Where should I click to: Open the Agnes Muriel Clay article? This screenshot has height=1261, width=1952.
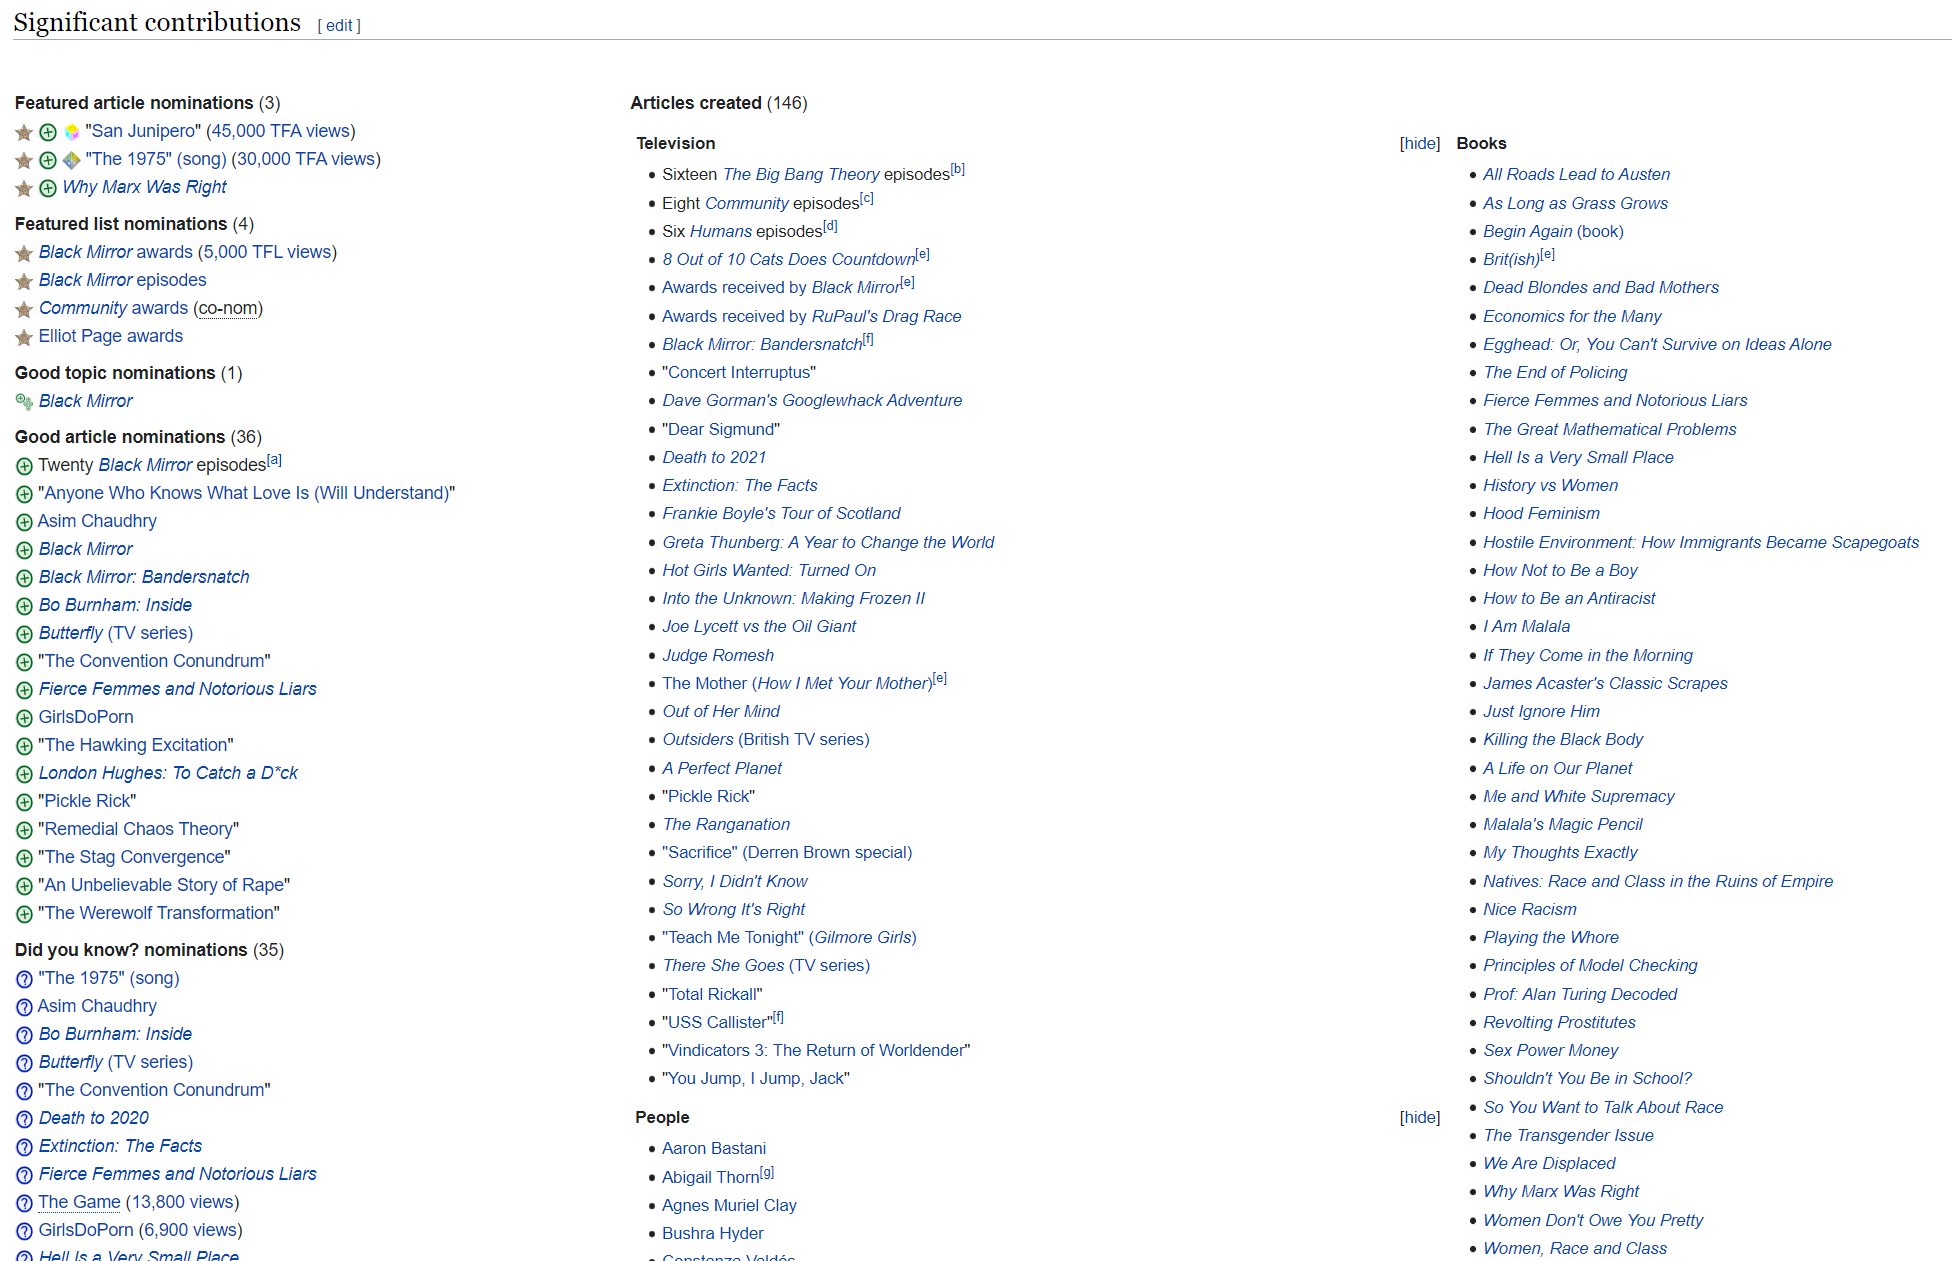[729, 1205]
